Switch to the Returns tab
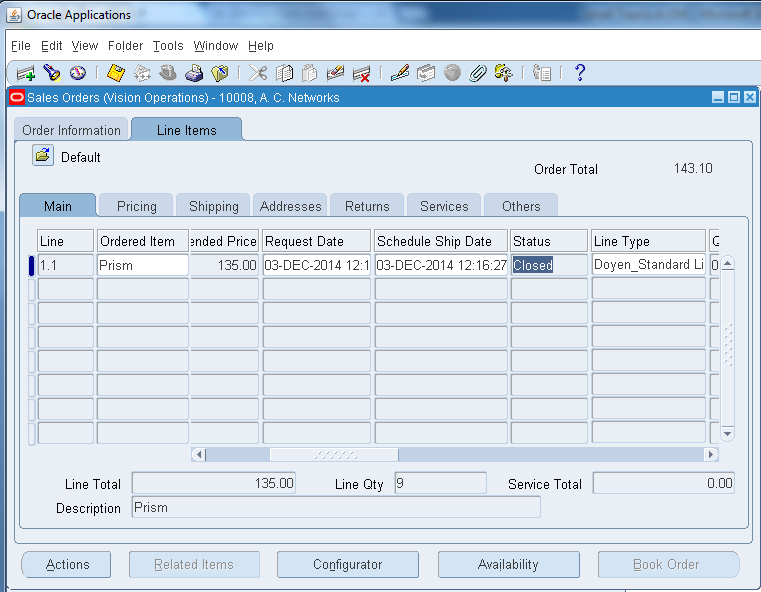 click(x=367, y=206)
